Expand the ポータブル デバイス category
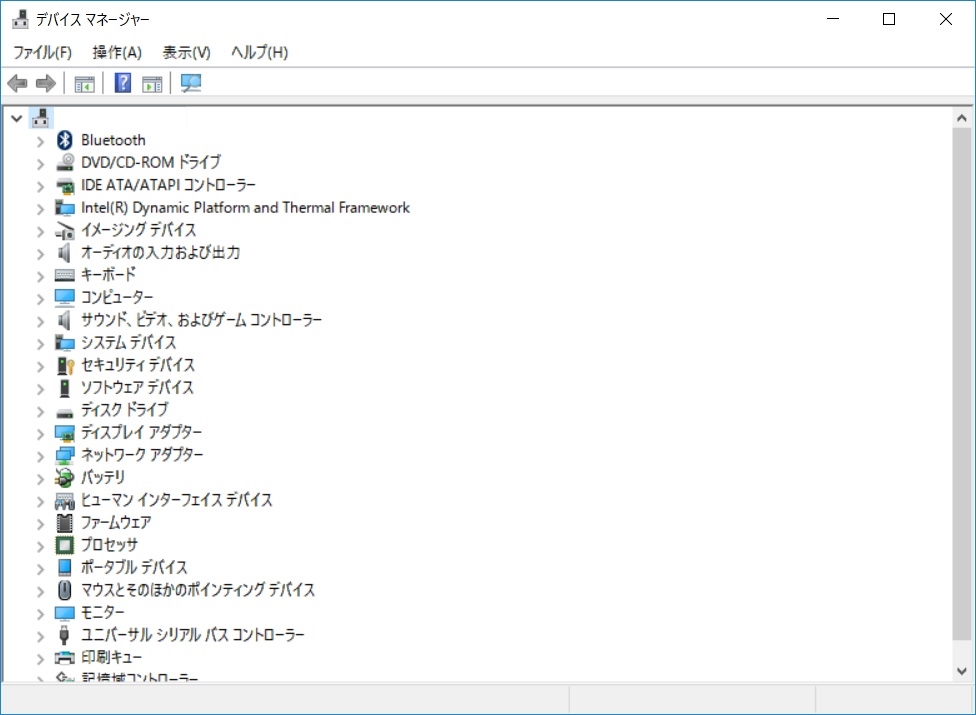Image resolution: width=976 pixels, height=715 pixels. pyautogui.click(x=40, y=569)
